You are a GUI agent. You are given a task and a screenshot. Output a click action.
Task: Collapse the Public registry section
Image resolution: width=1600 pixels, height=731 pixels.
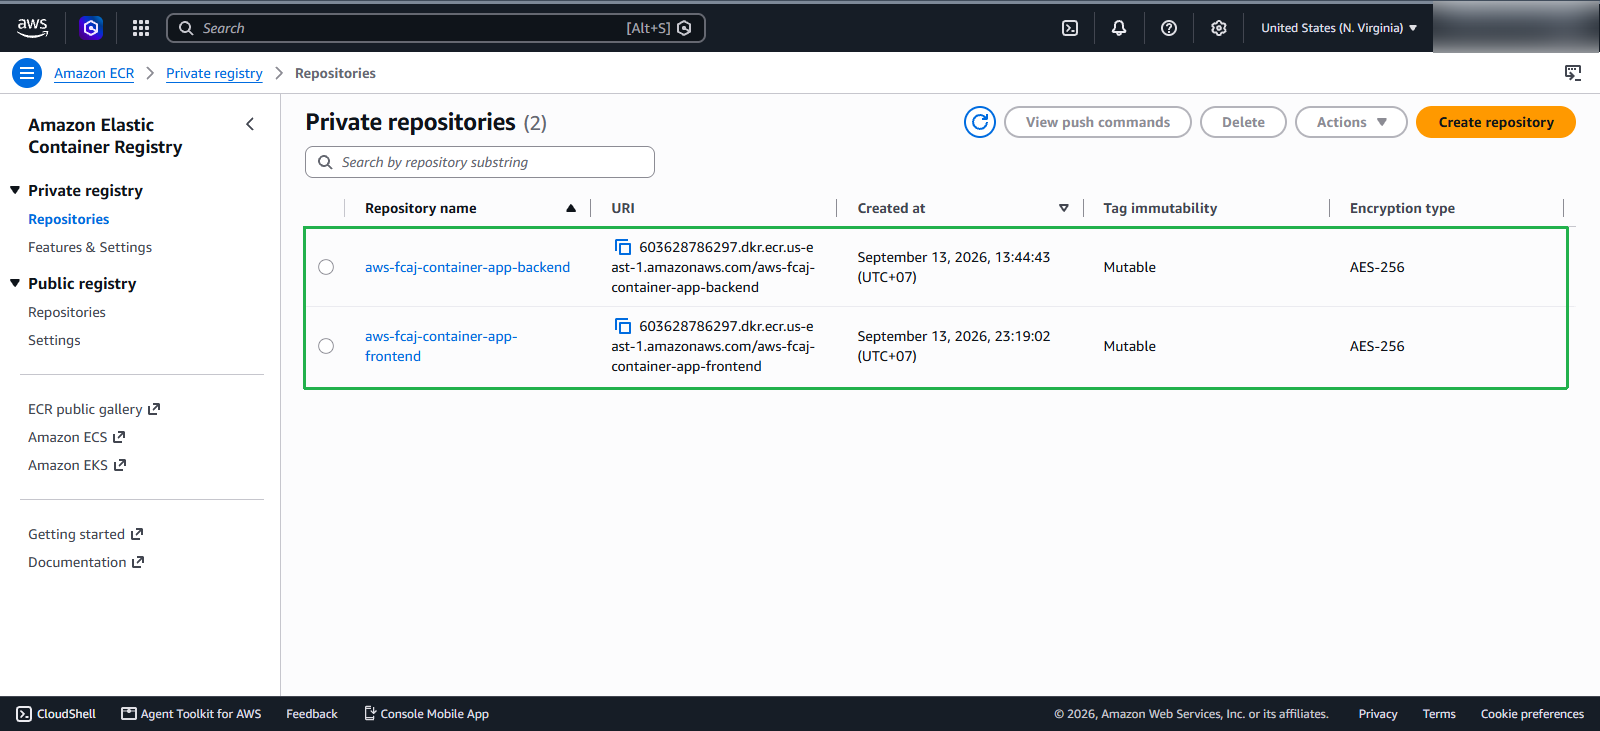pos(15,283)
